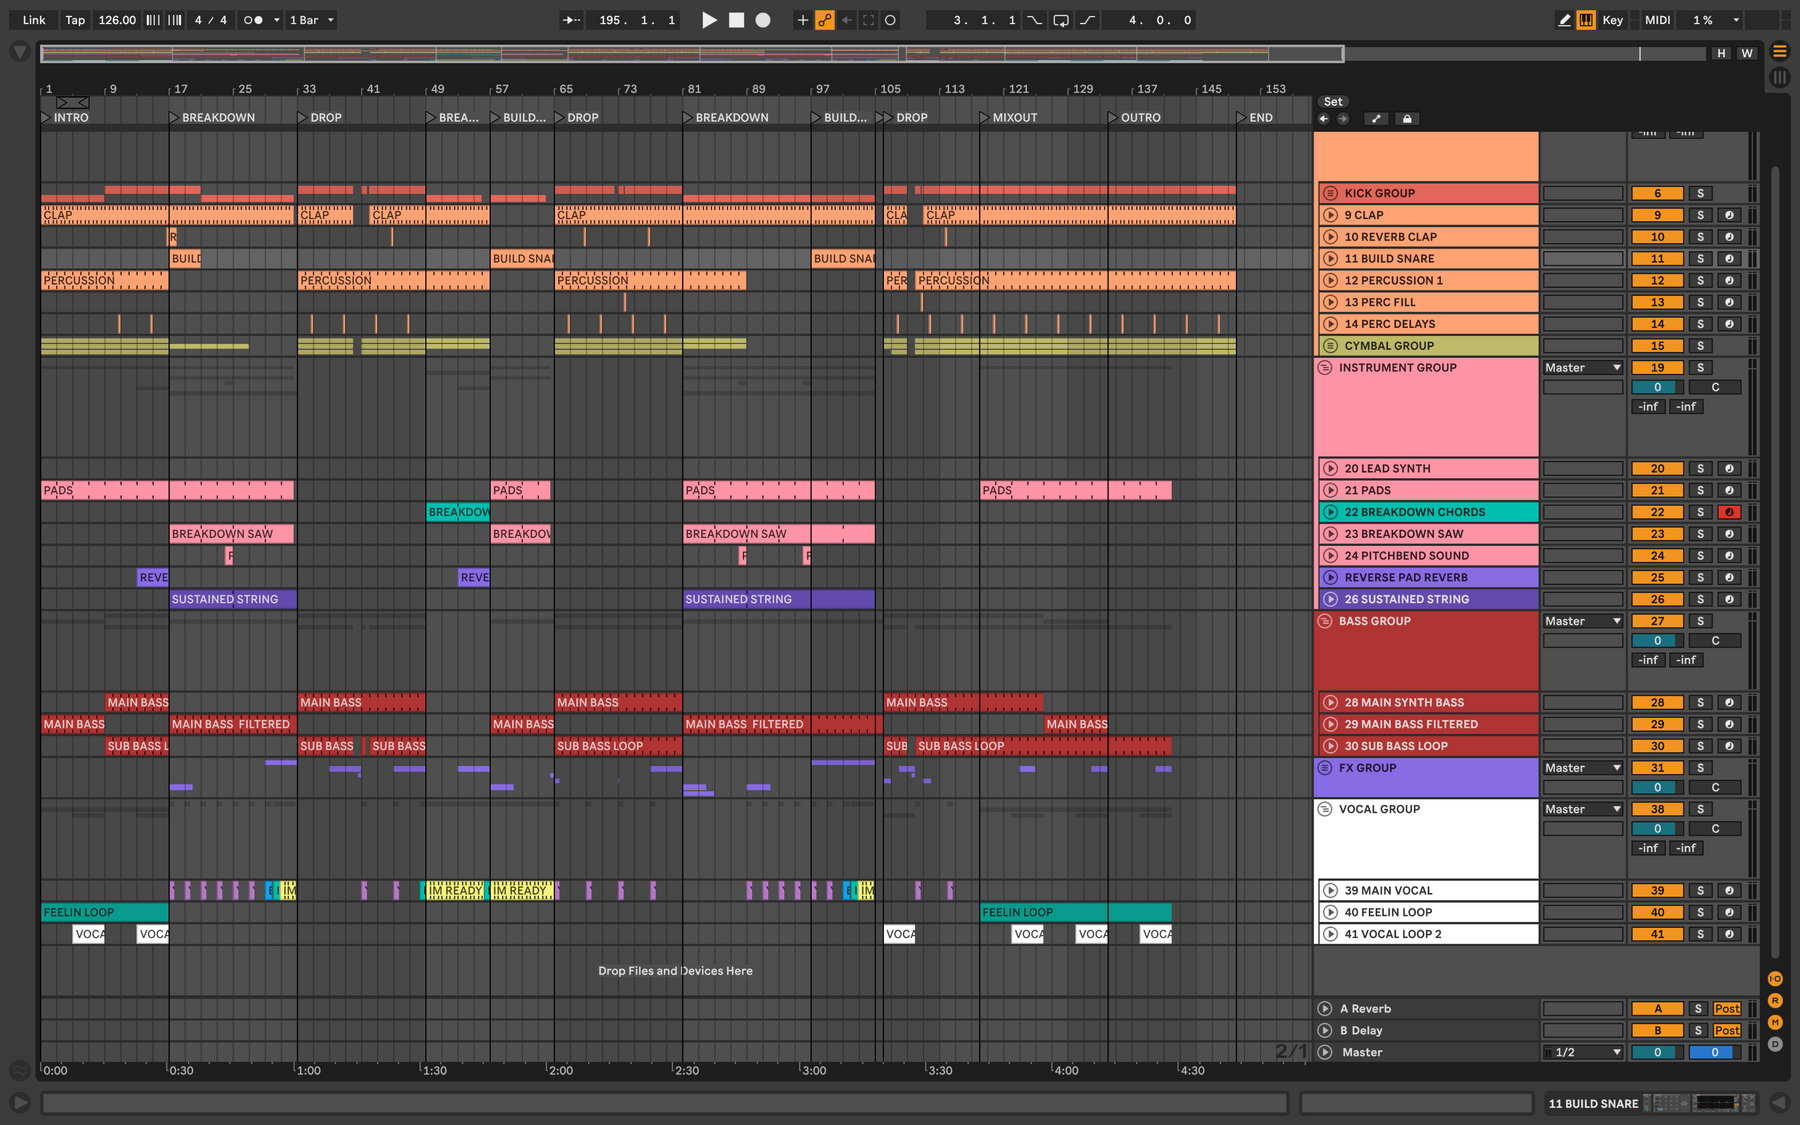Screen dimensions: 1800x1125
Task: Click the Play button in transport
Action: (709, 20)
